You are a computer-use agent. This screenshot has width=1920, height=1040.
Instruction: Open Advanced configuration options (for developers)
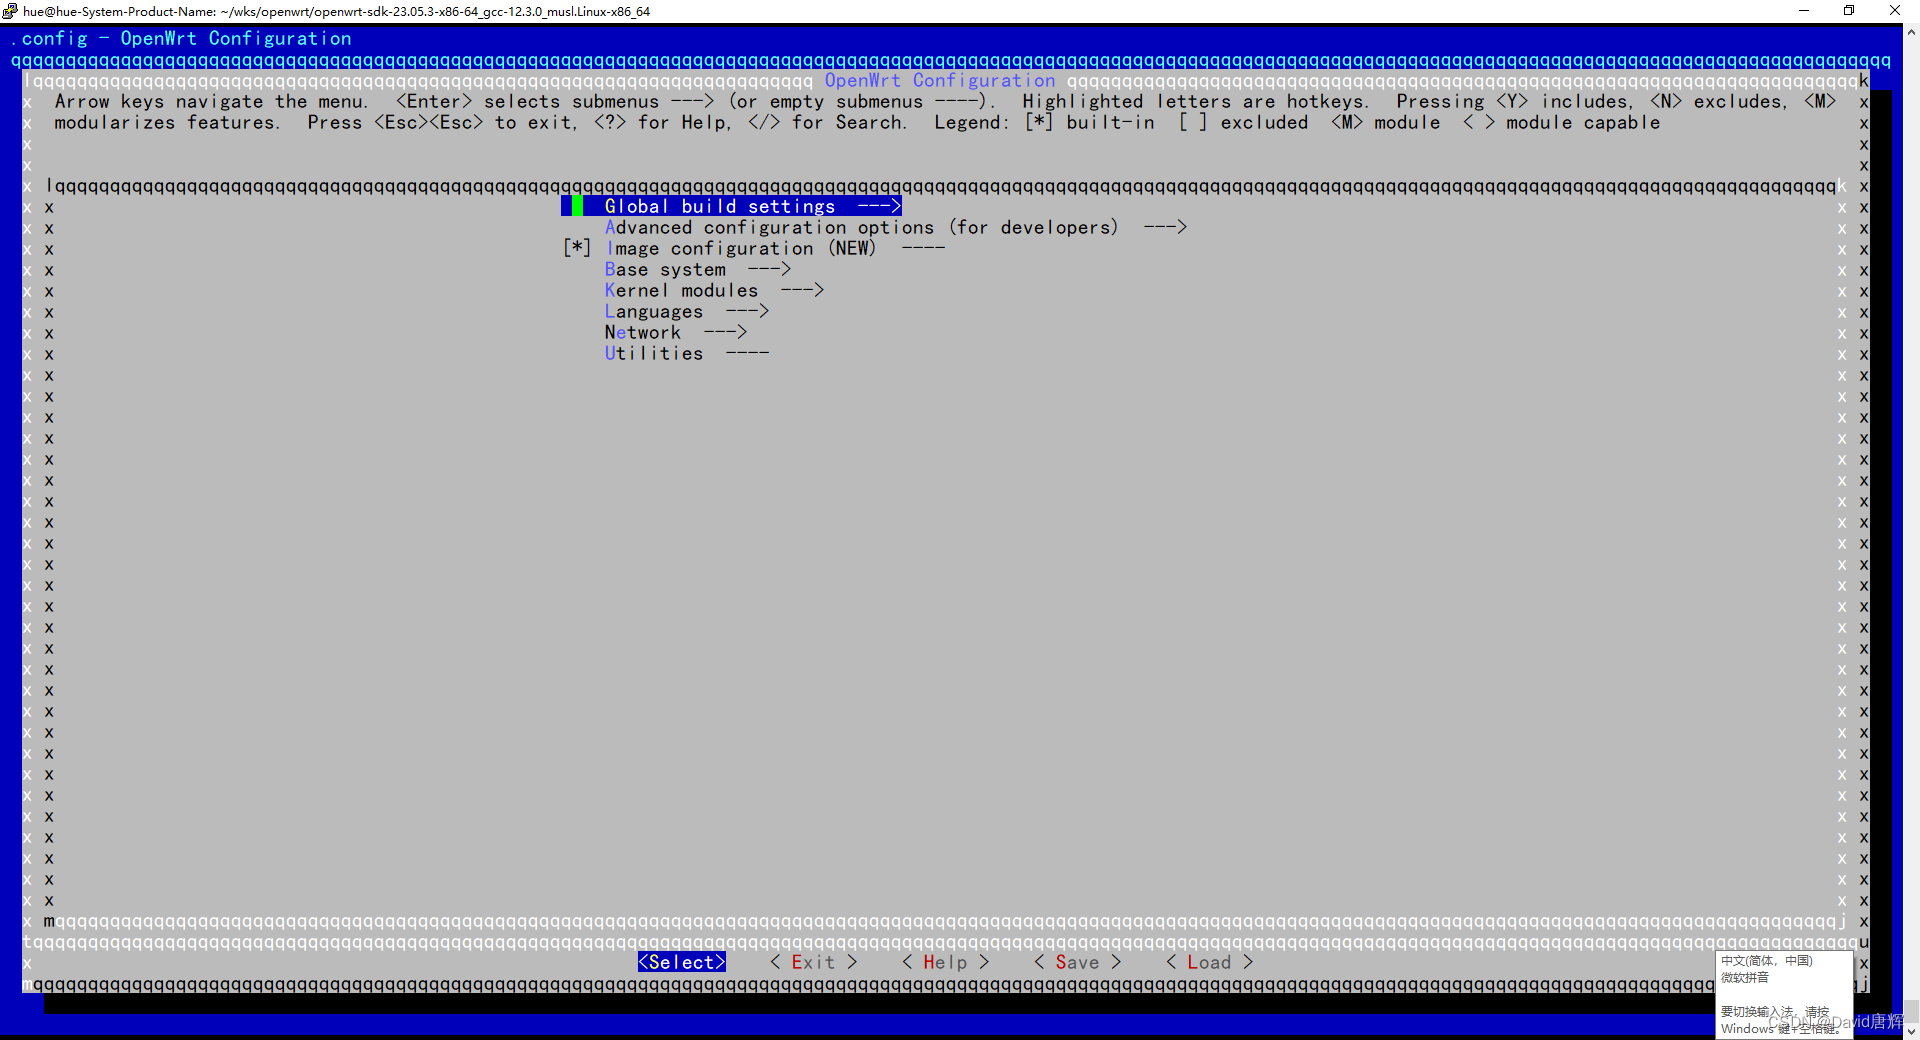895,227
